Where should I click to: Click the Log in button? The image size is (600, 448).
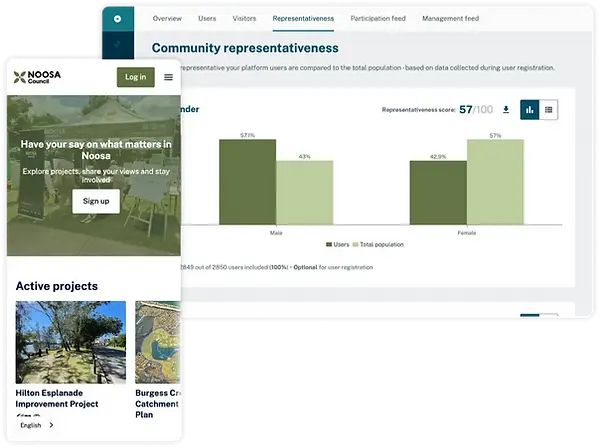click(x=136, y=77)
